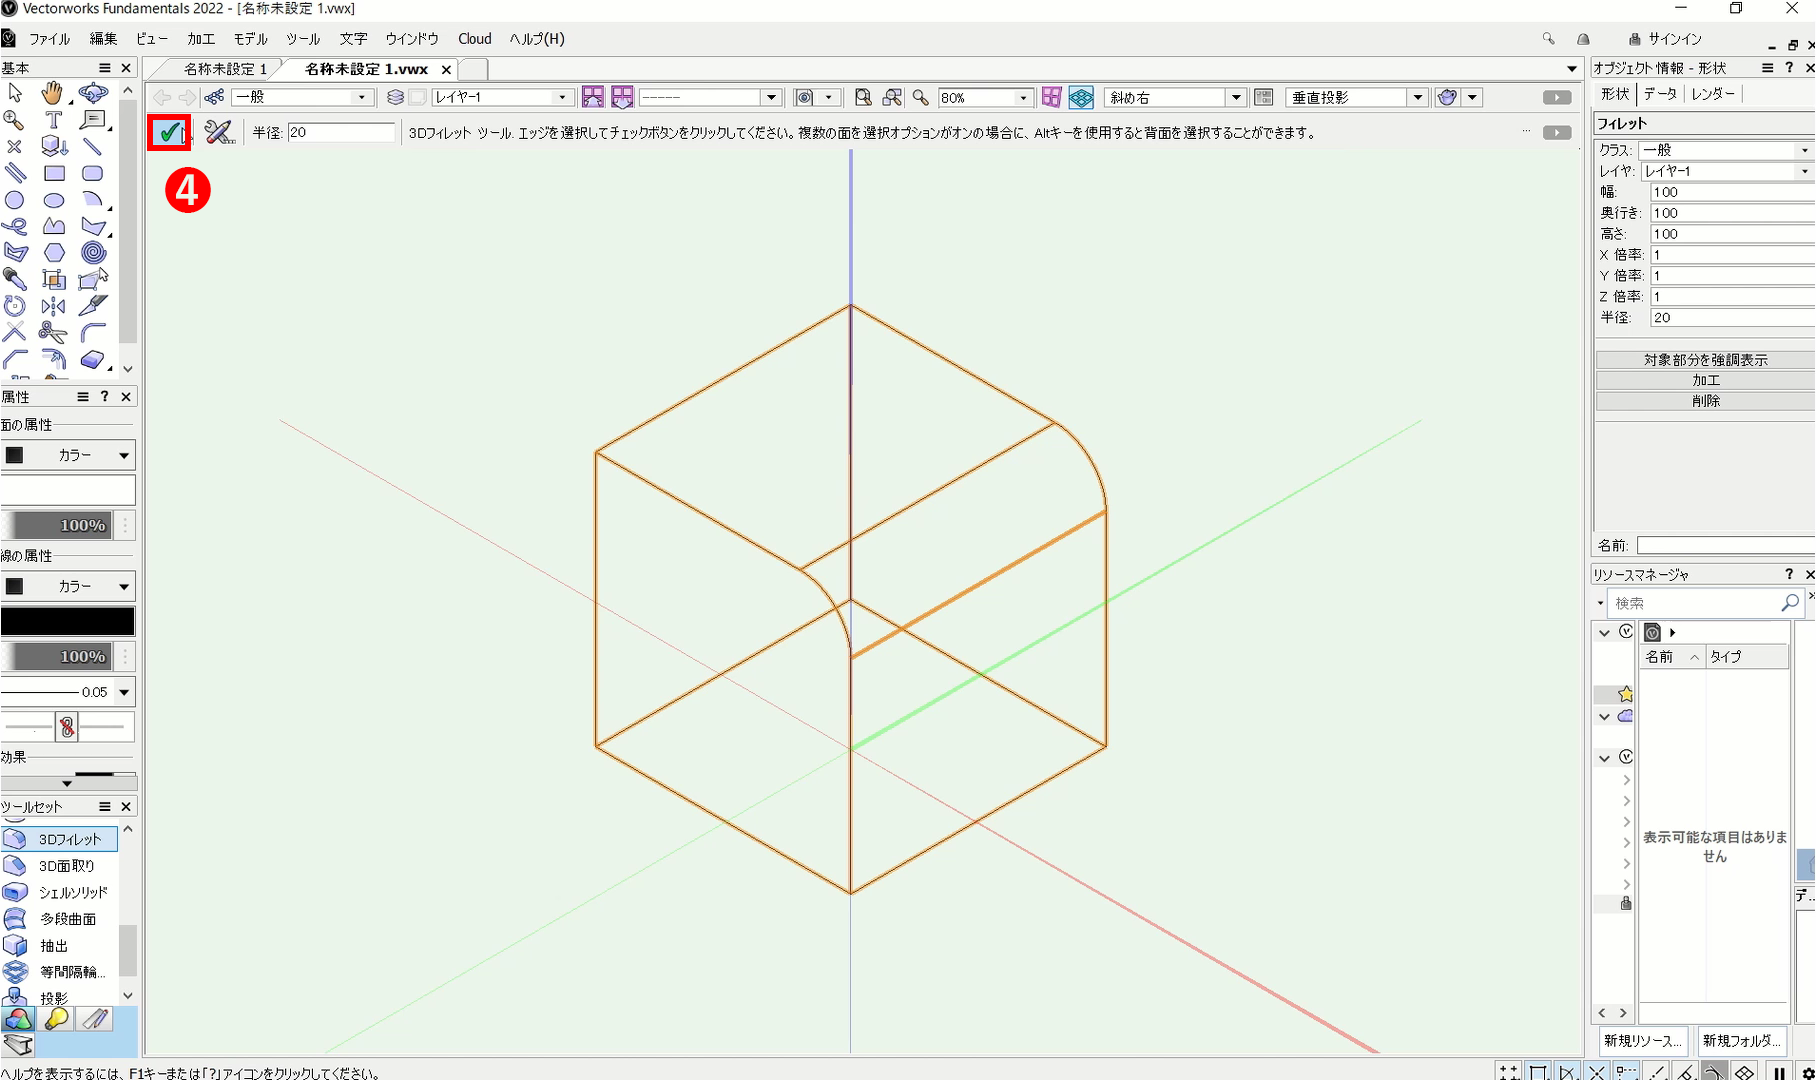Click サインイン sign-in link
1816x1080 pixels.
[x=1665, y=39]
